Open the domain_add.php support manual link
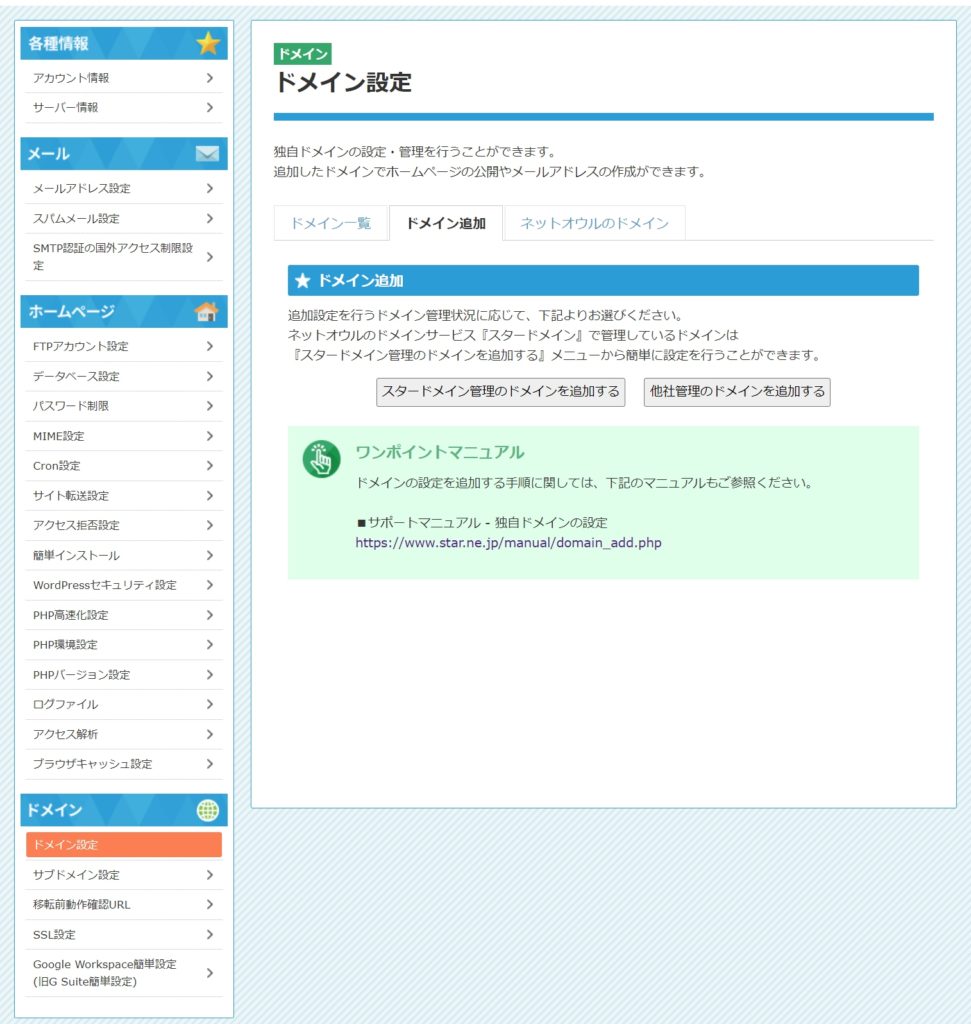The width and height of the screenshot is (971, 1024). tap(508, 543)
